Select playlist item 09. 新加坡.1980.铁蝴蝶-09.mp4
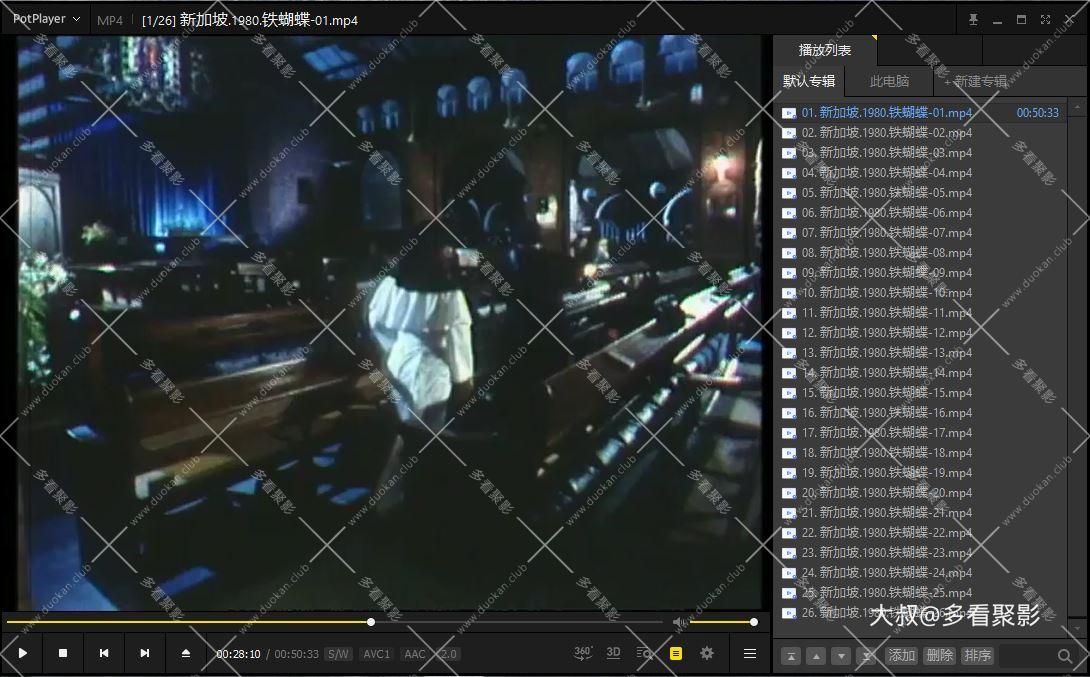Image resolution: width=1090 pixels, height=677 pixels. point(920,272)
